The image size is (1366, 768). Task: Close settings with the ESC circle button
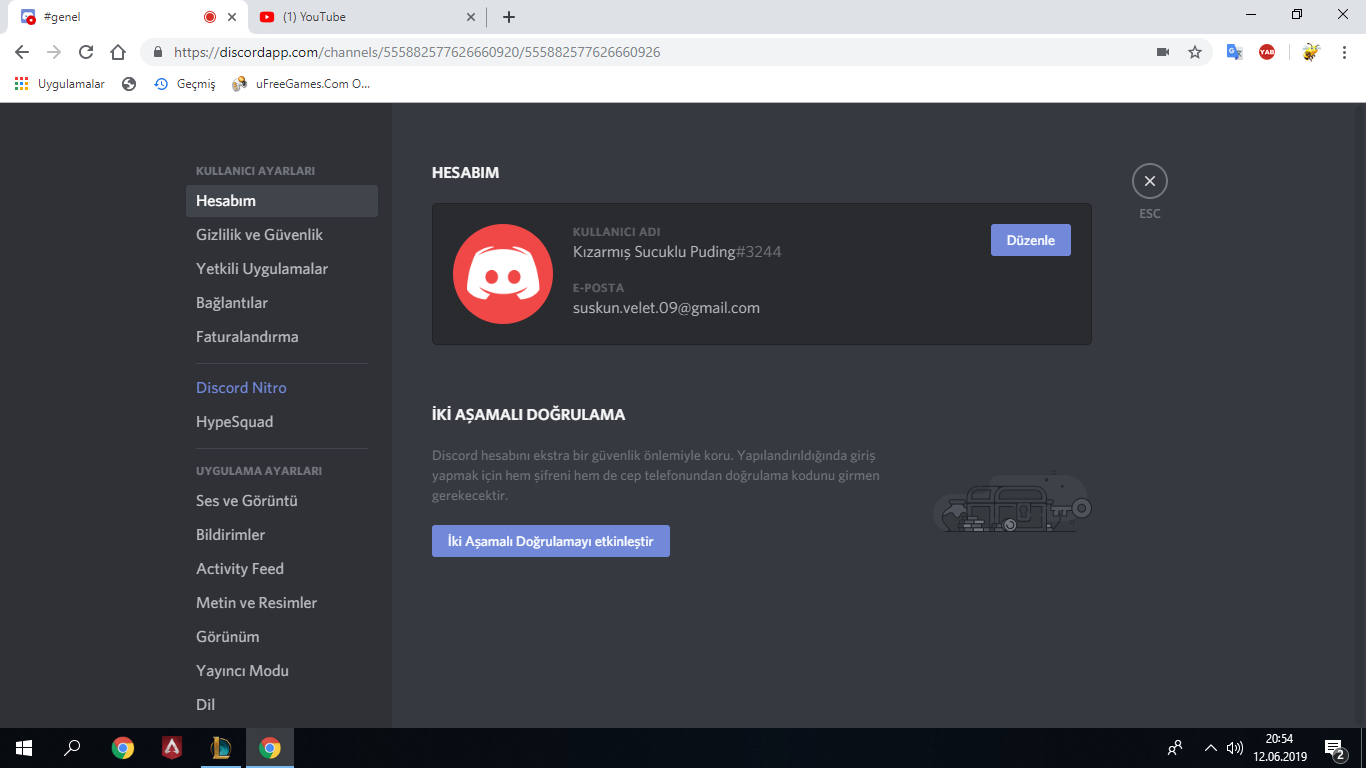(x=1149, y=181)
